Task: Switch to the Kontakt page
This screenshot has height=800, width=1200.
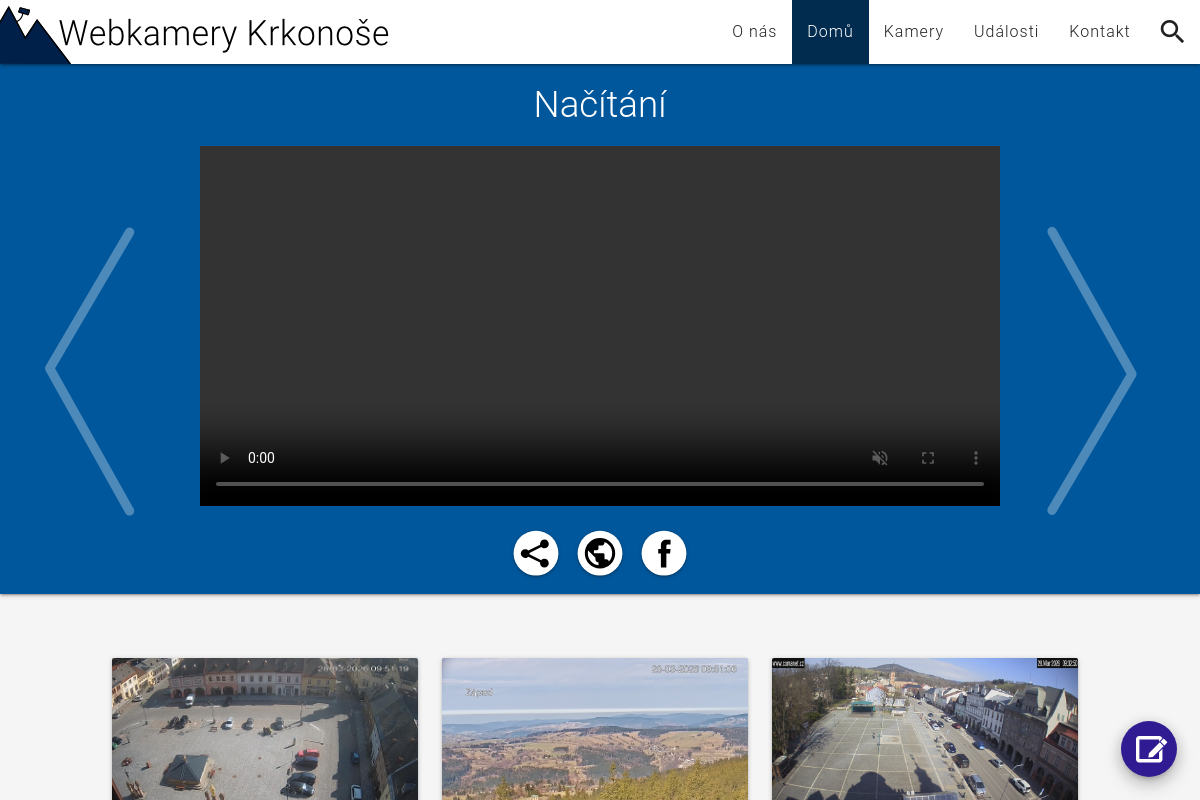Action: point(1099,31)
